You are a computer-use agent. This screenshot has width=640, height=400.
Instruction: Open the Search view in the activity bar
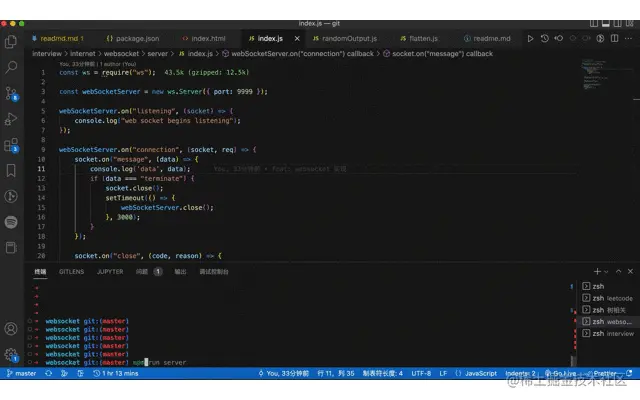(x=11, y=67)
